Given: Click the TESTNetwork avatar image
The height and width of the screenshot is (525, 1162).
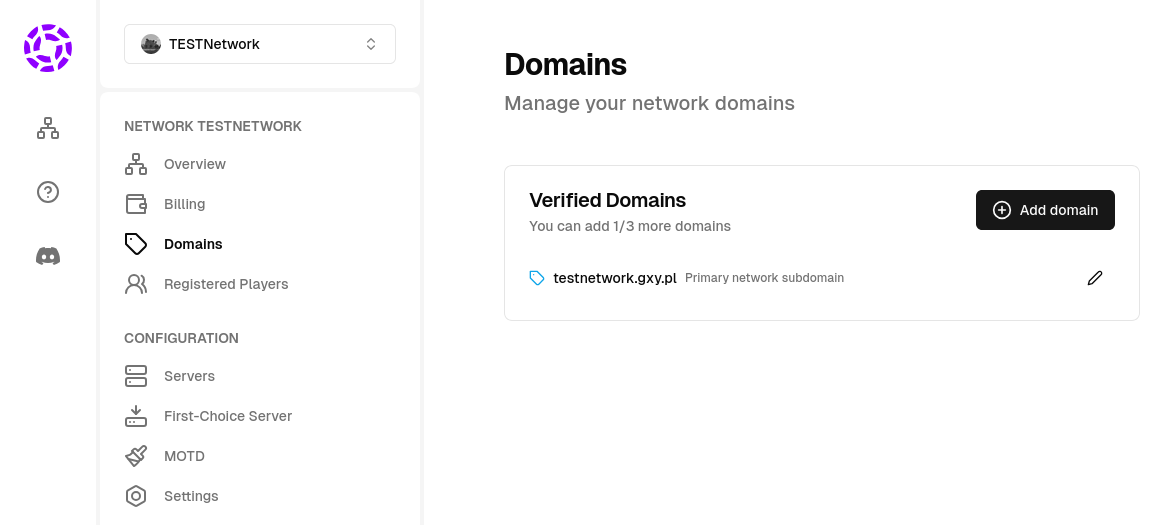Looking at the screenshot, I should (x=151, y=44).
